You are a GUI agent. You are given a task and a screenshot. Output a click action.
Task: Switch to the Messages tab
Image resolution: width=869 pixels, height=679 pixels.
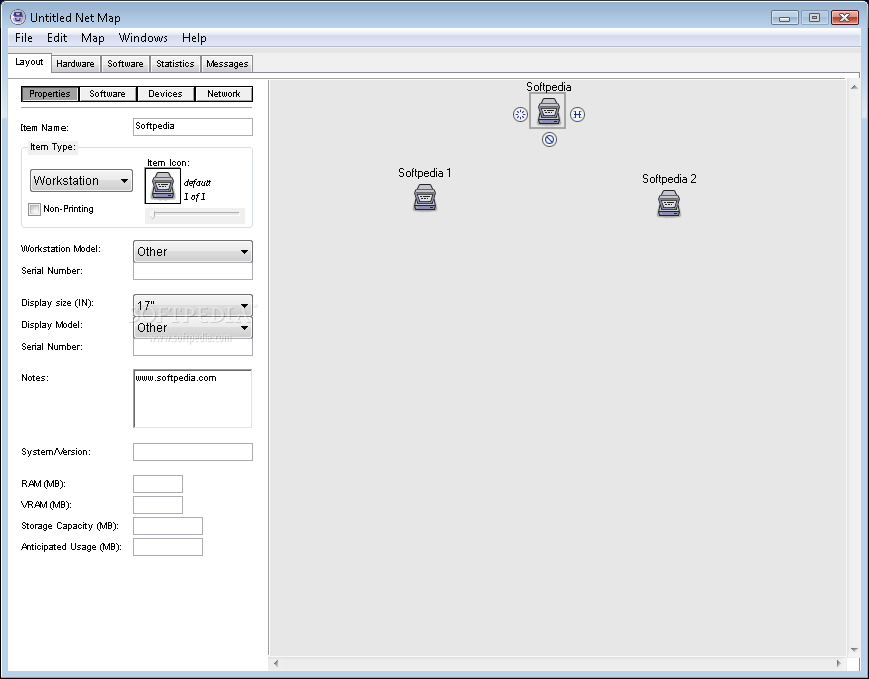(x=227, y=64)
